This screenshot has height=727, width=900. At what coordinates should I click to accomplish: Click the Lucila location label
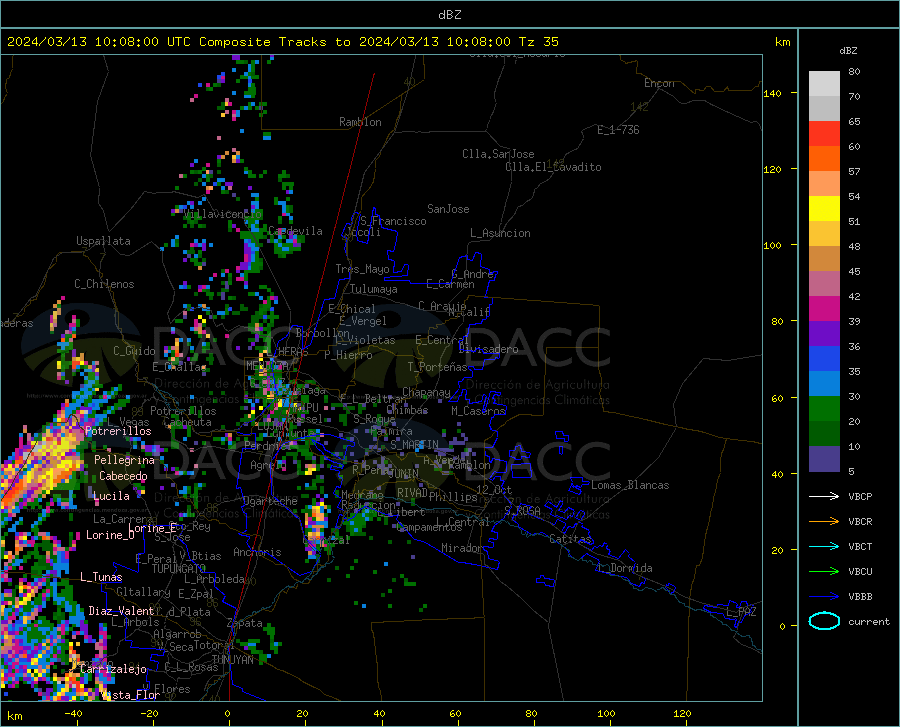111,496
